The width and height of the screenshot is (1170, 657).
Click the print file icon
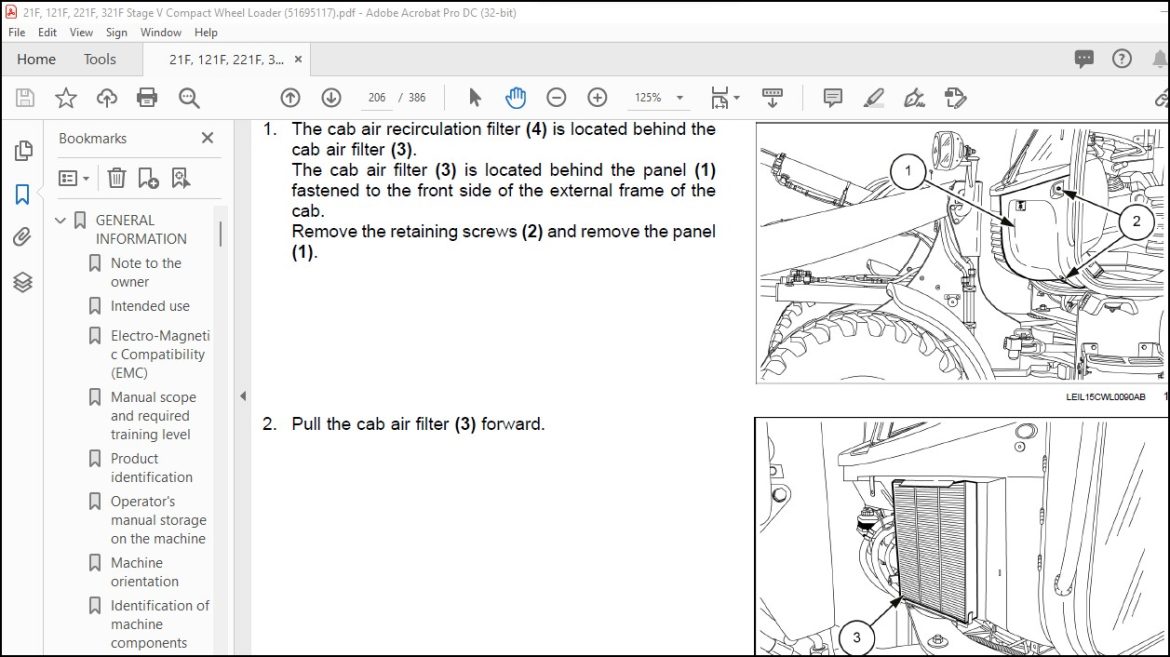(x=147, y=97)
